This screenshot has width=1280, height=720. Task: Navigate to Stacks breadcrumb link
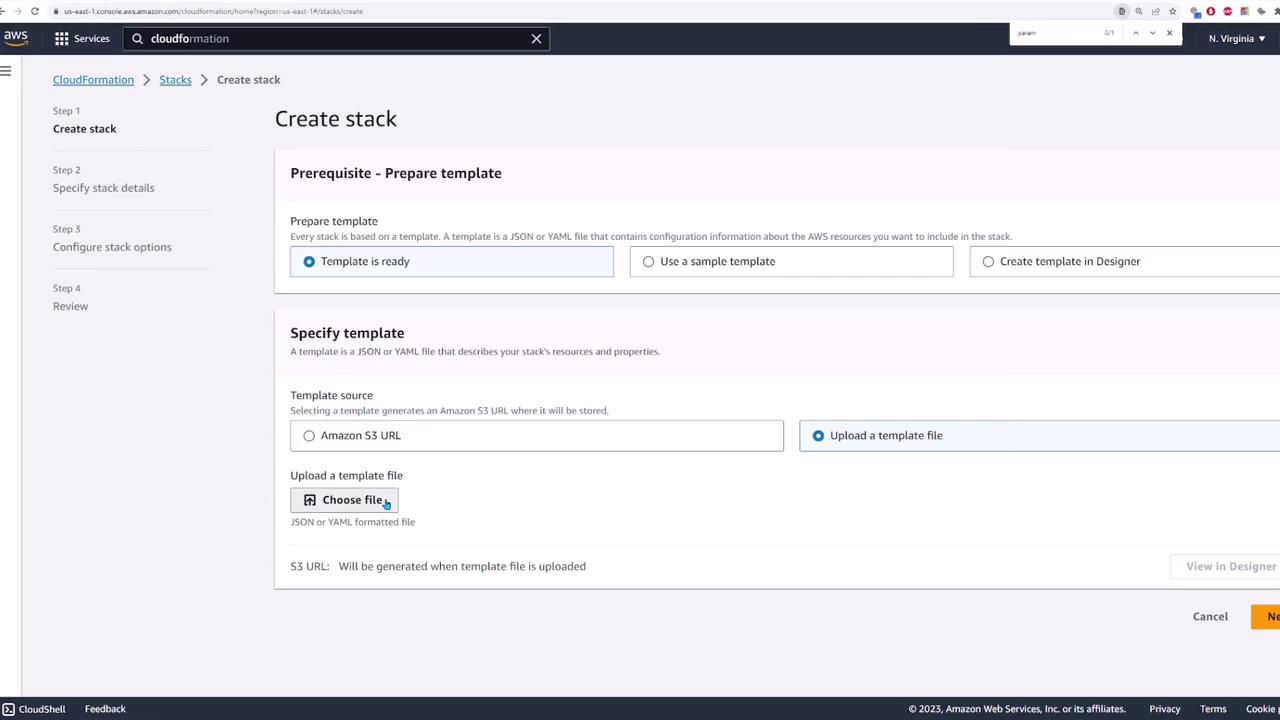[175, 80]
